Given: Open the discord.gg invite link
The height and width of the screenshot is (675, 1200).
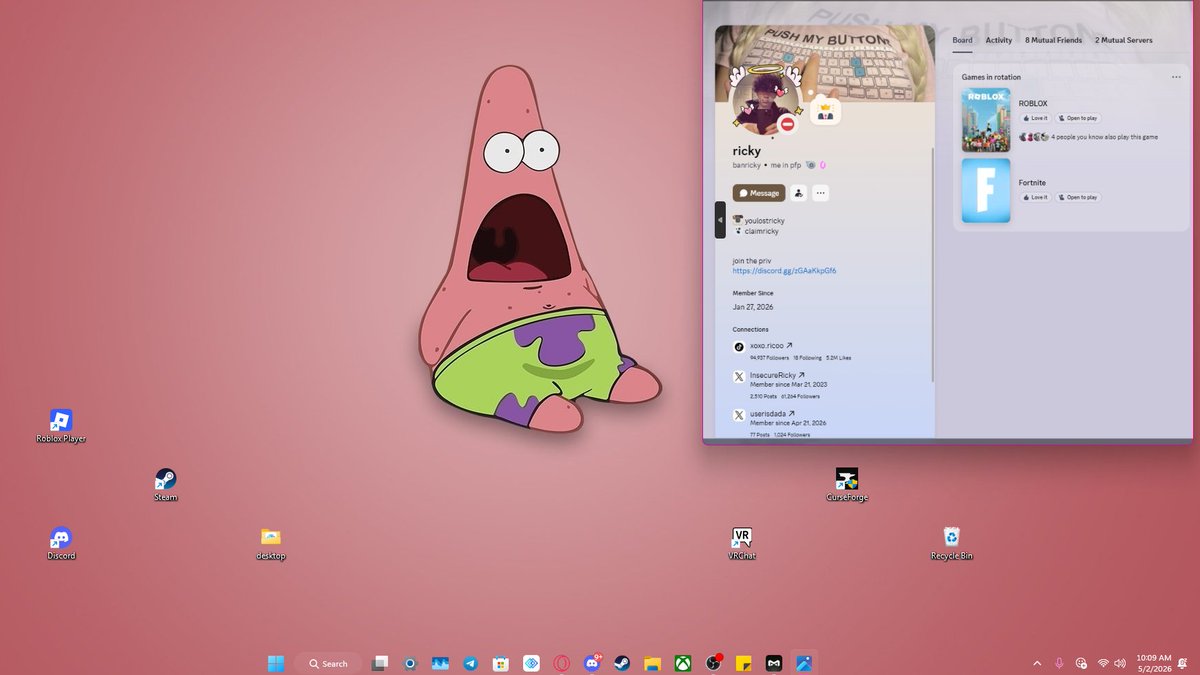Looking at the screenshot, I should click(x=784, y=270).
